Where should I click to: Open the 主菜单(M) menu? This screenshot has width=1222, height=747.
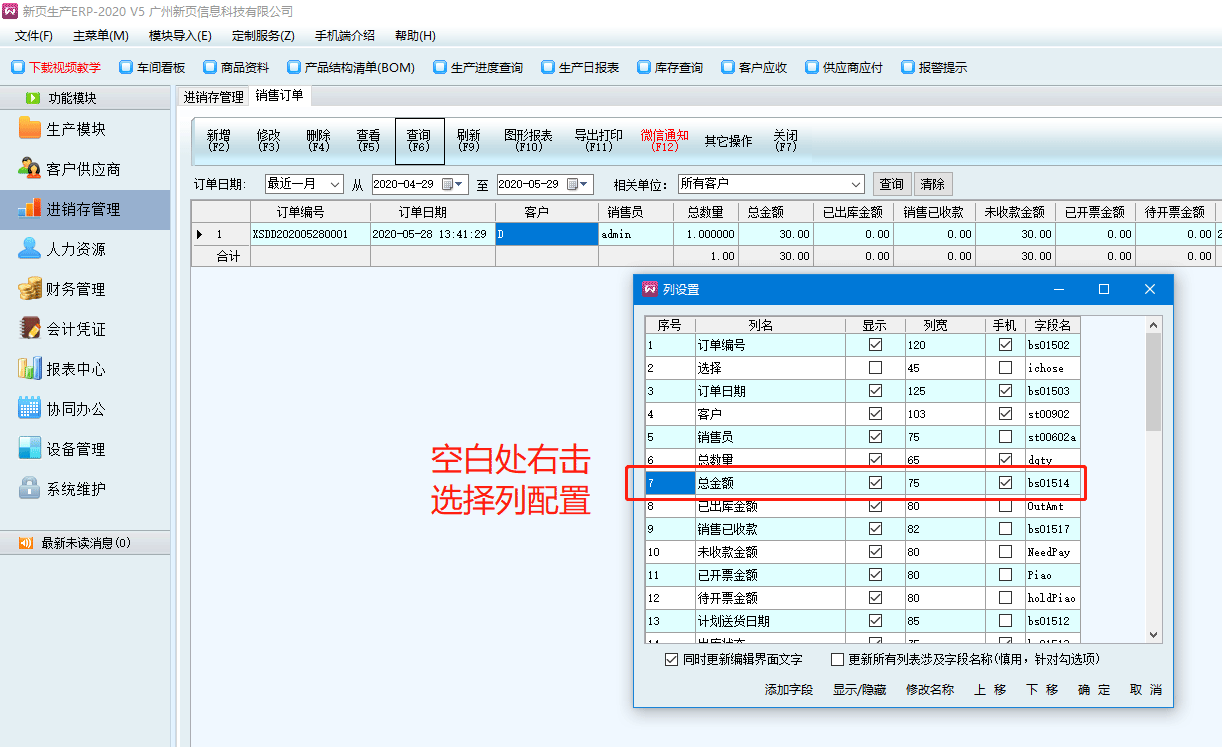pos(100,36)
